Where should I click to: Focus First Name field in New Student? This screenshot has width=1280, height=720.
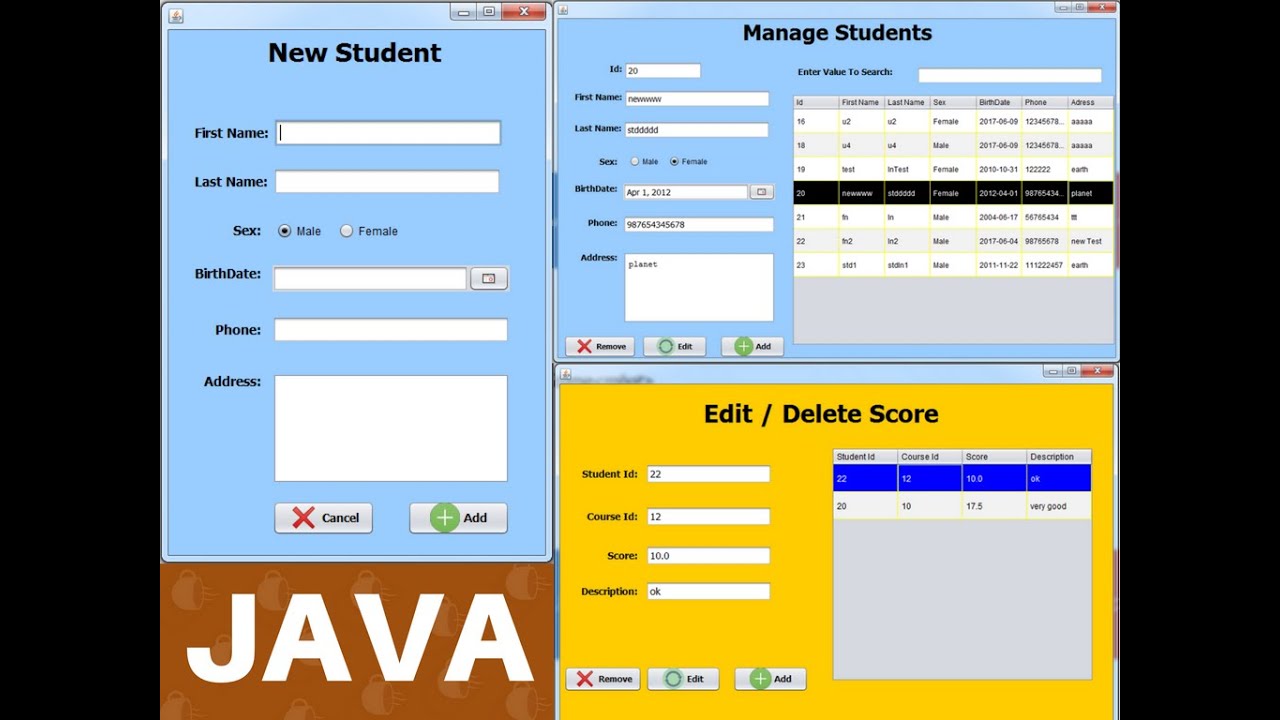[x=388, y=133]
